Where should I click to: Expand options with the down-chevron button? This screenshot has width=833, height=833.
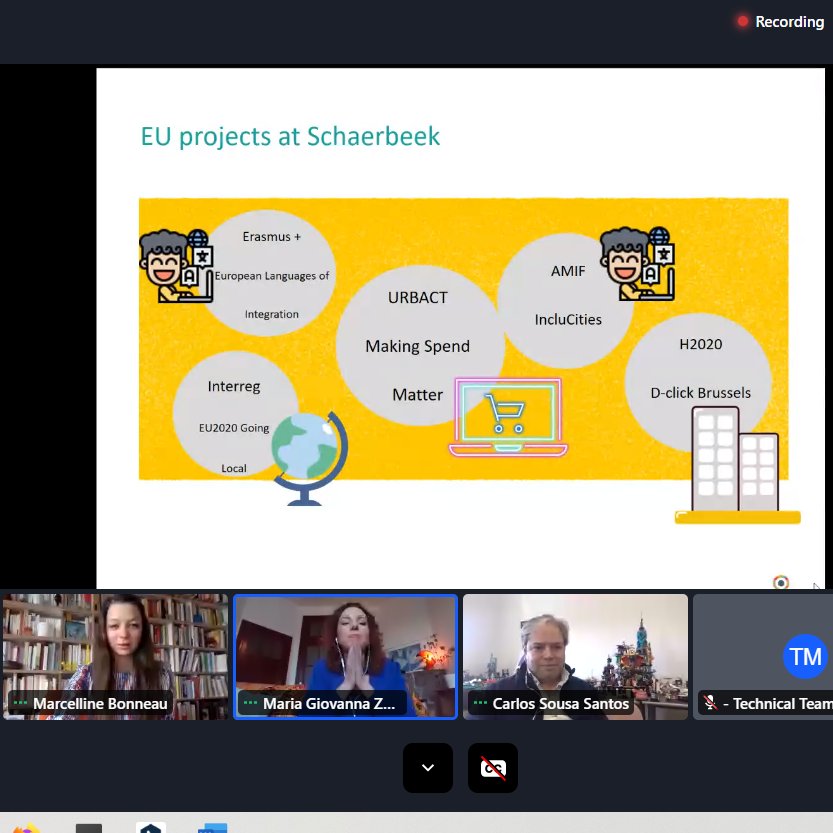coord(428,768)
